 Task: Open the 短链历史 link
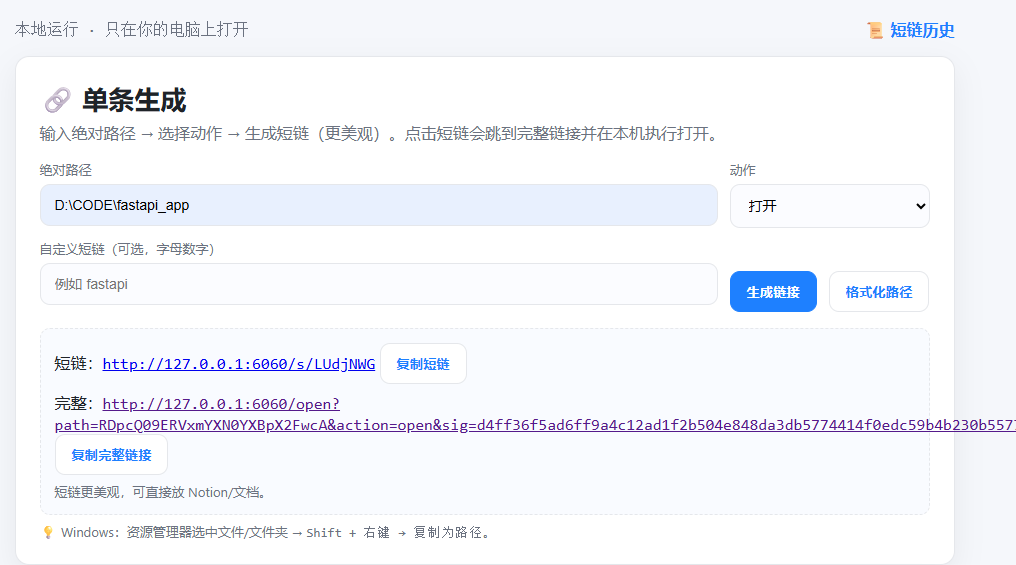921,30
